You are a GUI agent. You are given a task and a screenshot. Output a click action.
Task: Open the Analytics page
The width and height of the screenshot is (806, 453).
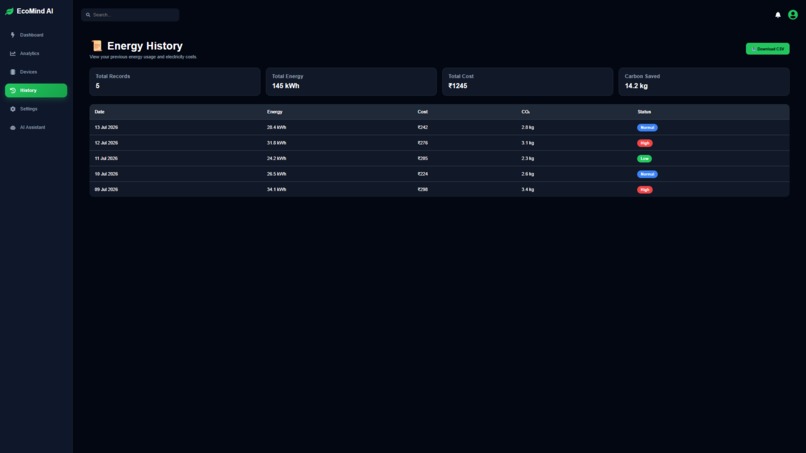(x=36, y=53)
